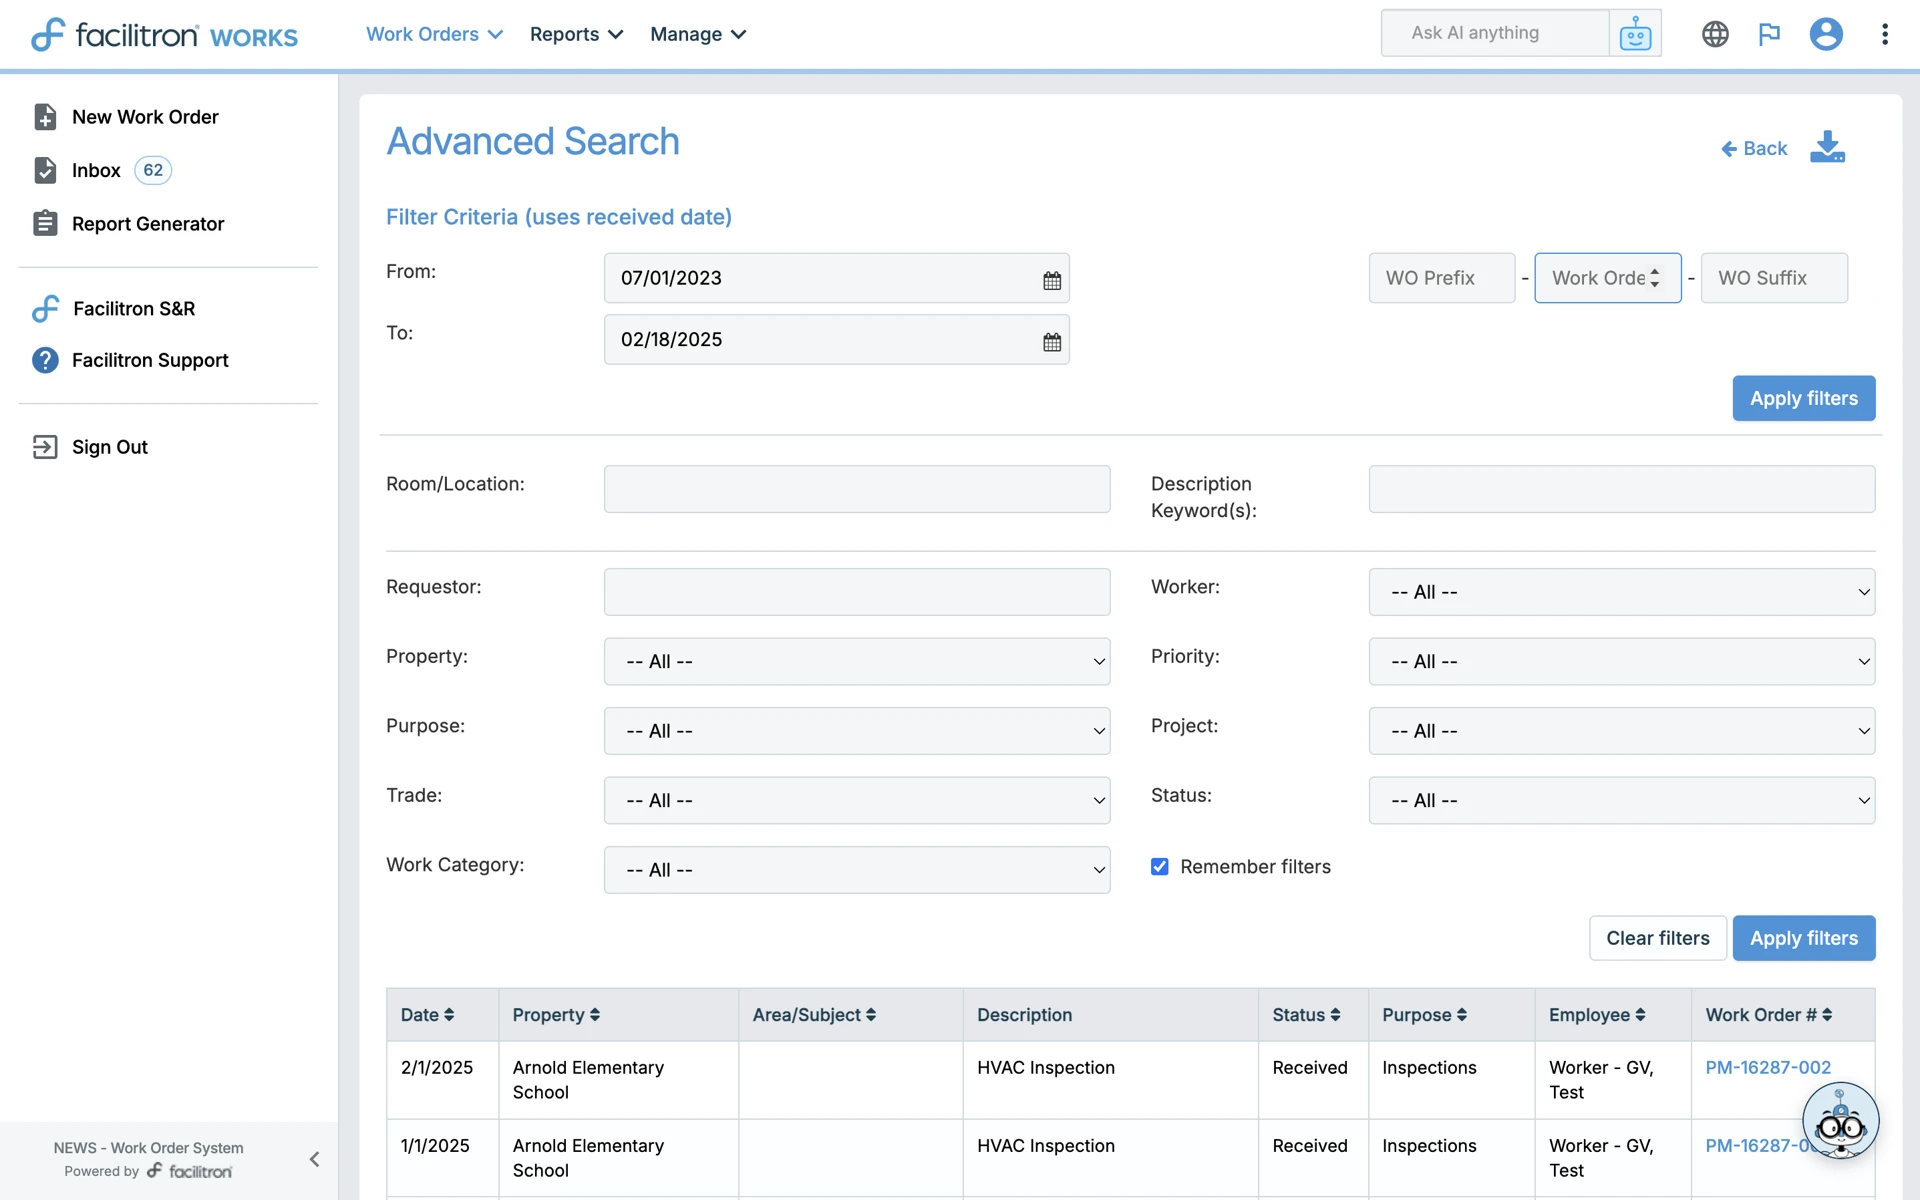1920x1200 pixels.
Task: Expand the Status dropdown
Action: pyautogui.click(x=1620, y=800)
